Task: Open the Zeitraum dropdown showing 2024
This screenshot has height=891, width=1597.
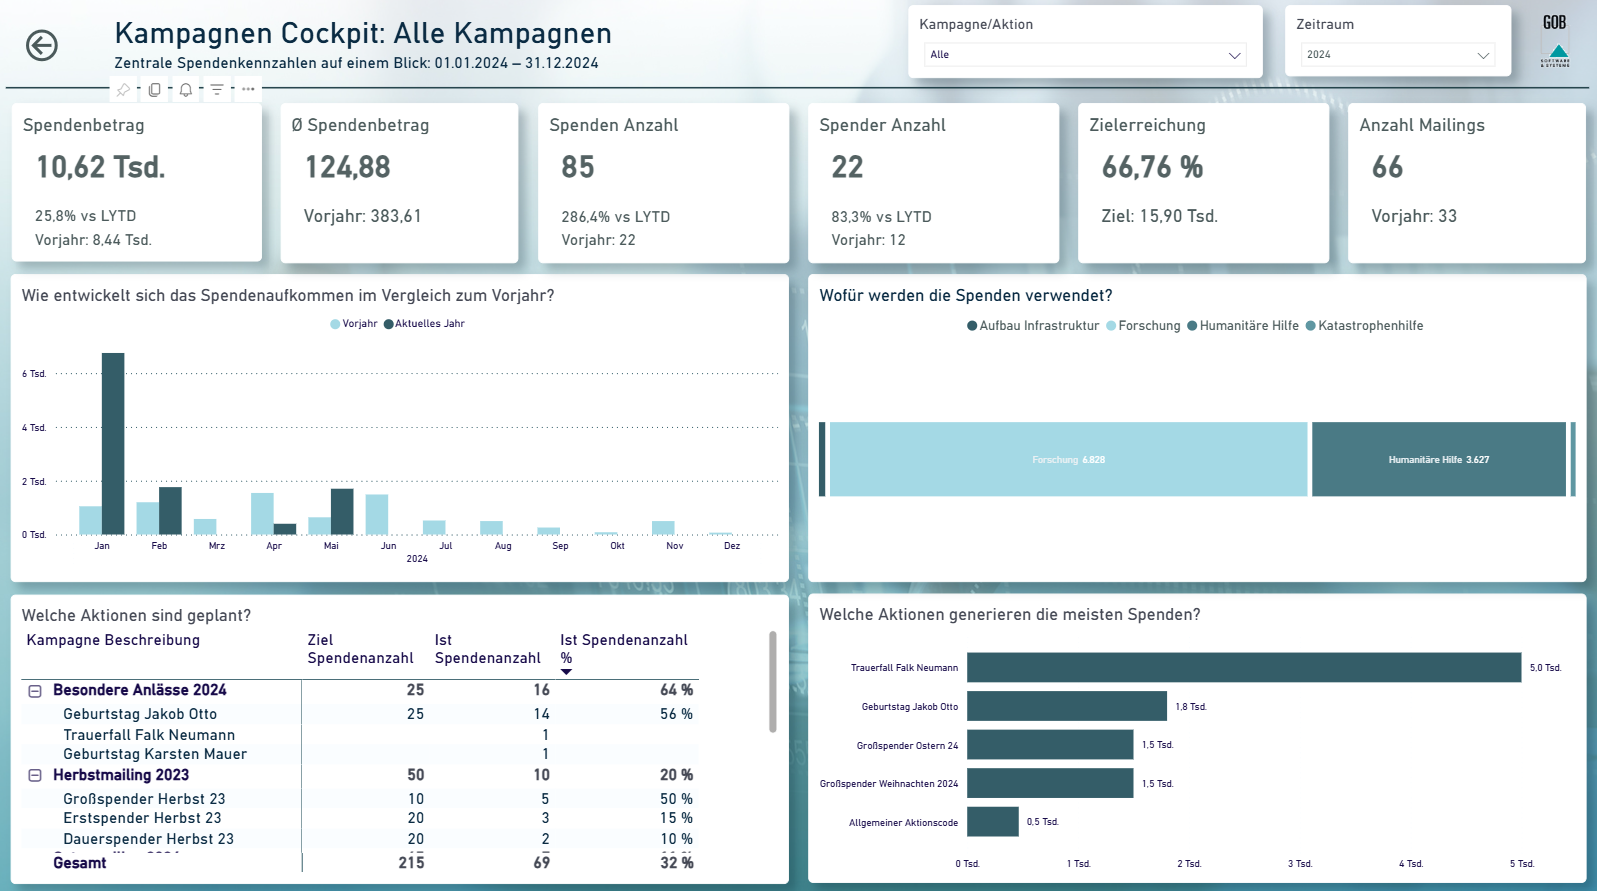Action: [x=1398, y=55]
